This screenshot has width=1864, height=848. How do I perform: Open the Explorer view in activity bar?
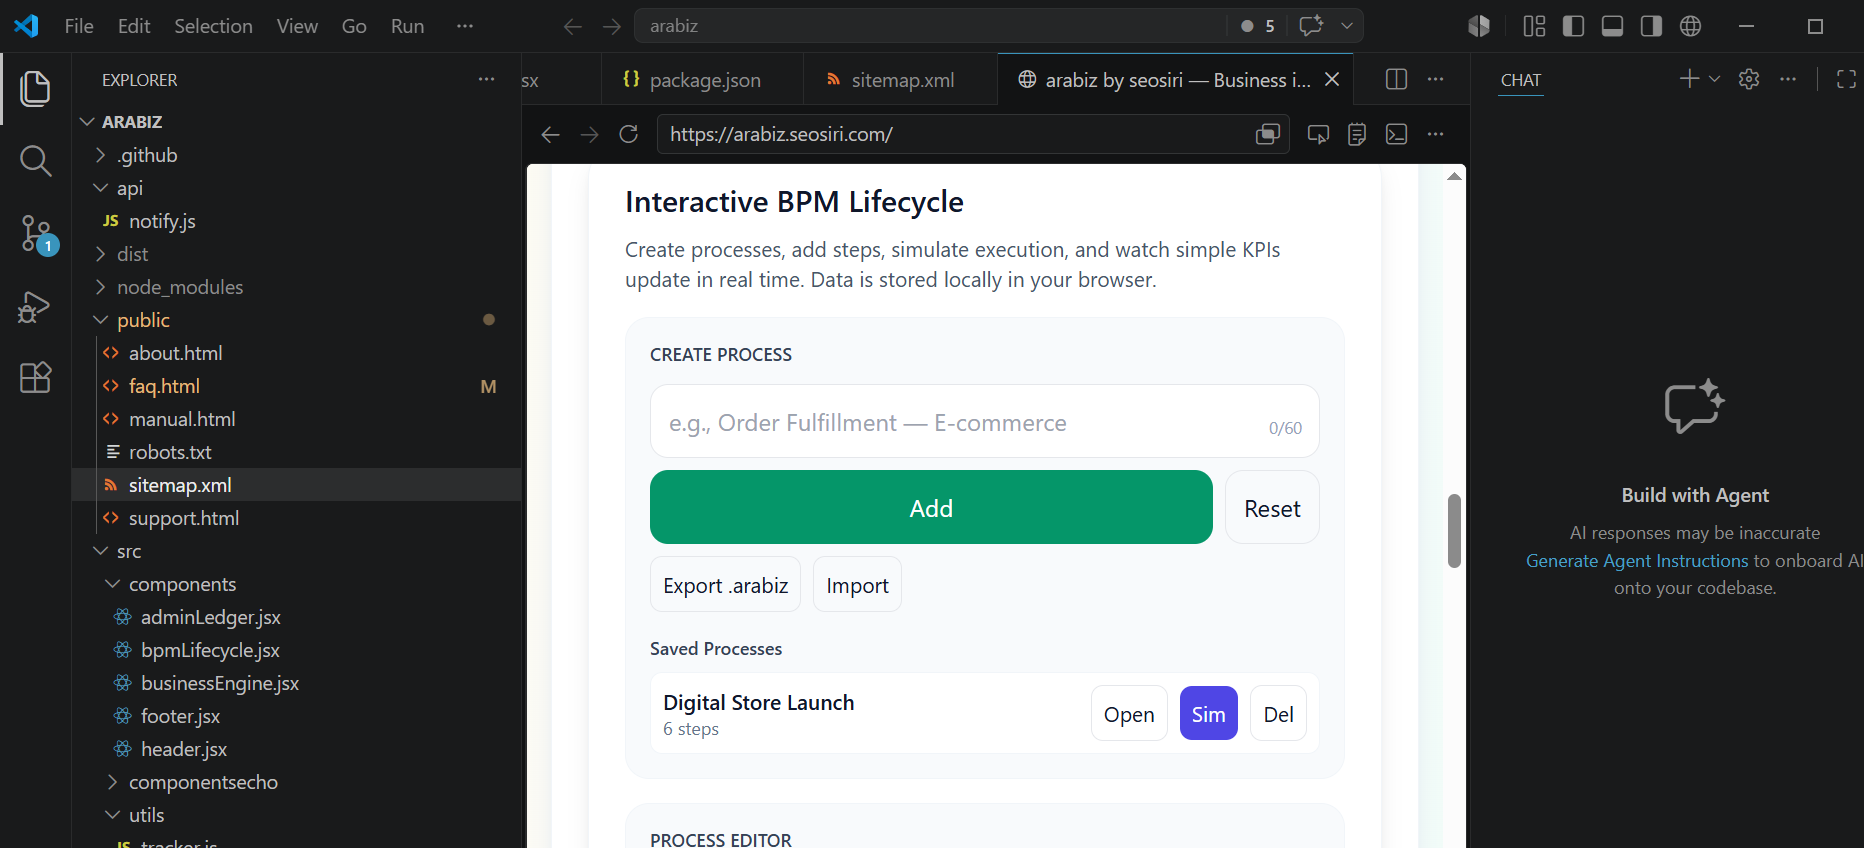(x=35, y=89)
